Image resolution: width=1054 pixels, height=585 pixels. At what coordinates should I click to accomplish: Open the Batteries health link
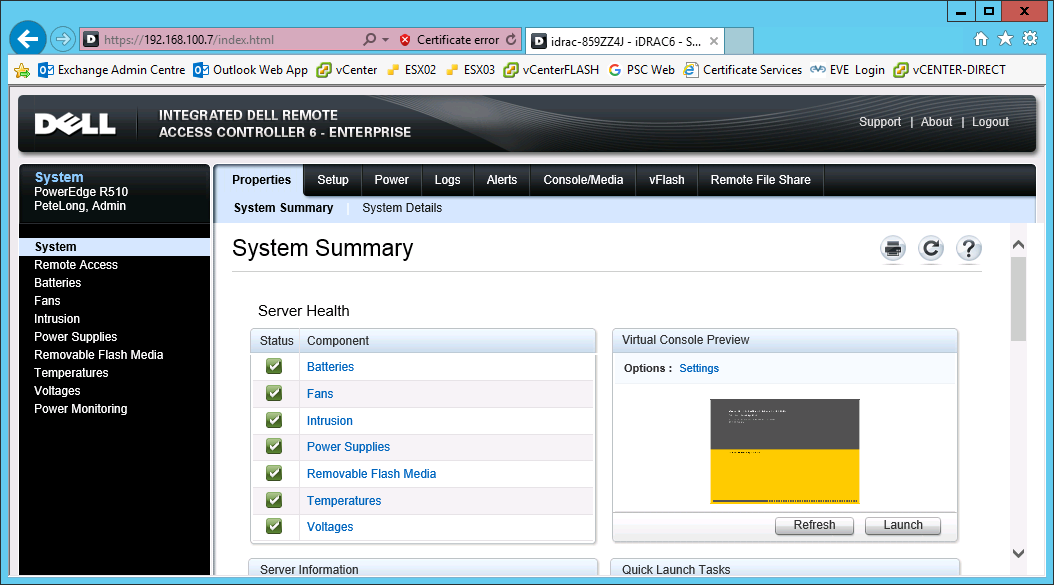[330, 367]
